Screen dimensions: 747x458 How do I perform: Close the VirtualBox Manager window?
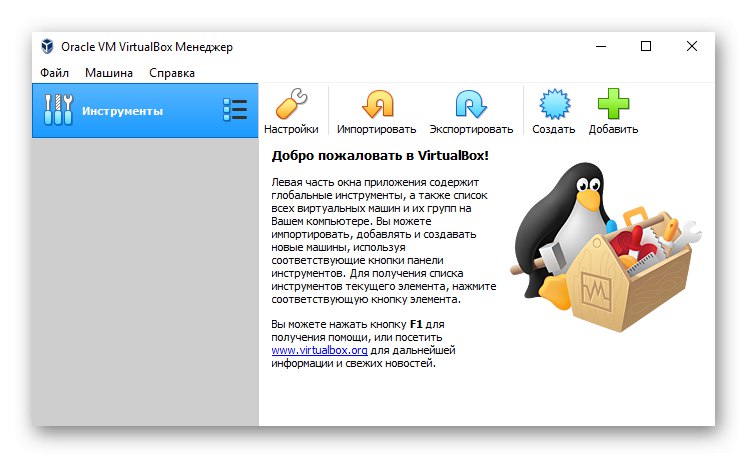(692, 46)
